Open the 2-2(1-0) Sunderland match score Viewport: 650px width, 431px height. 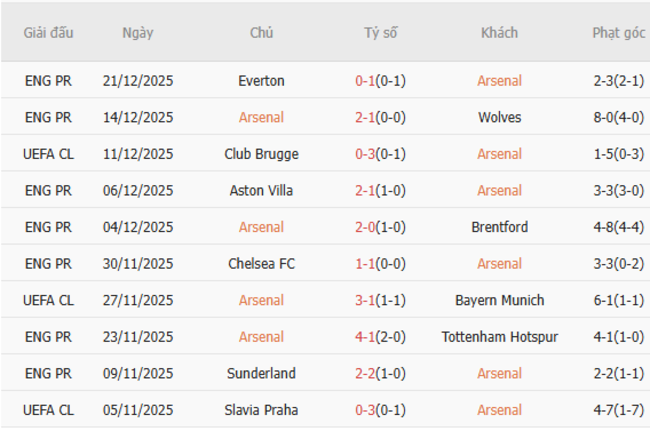coord(380,373)
